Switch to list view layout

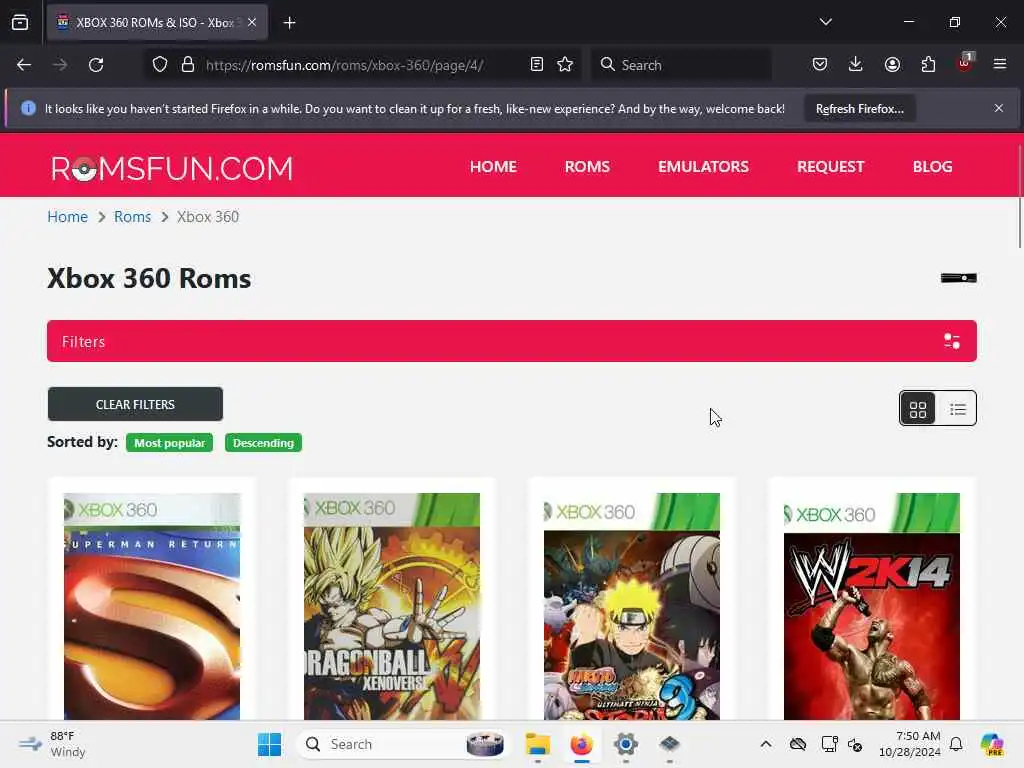[957, 409]
